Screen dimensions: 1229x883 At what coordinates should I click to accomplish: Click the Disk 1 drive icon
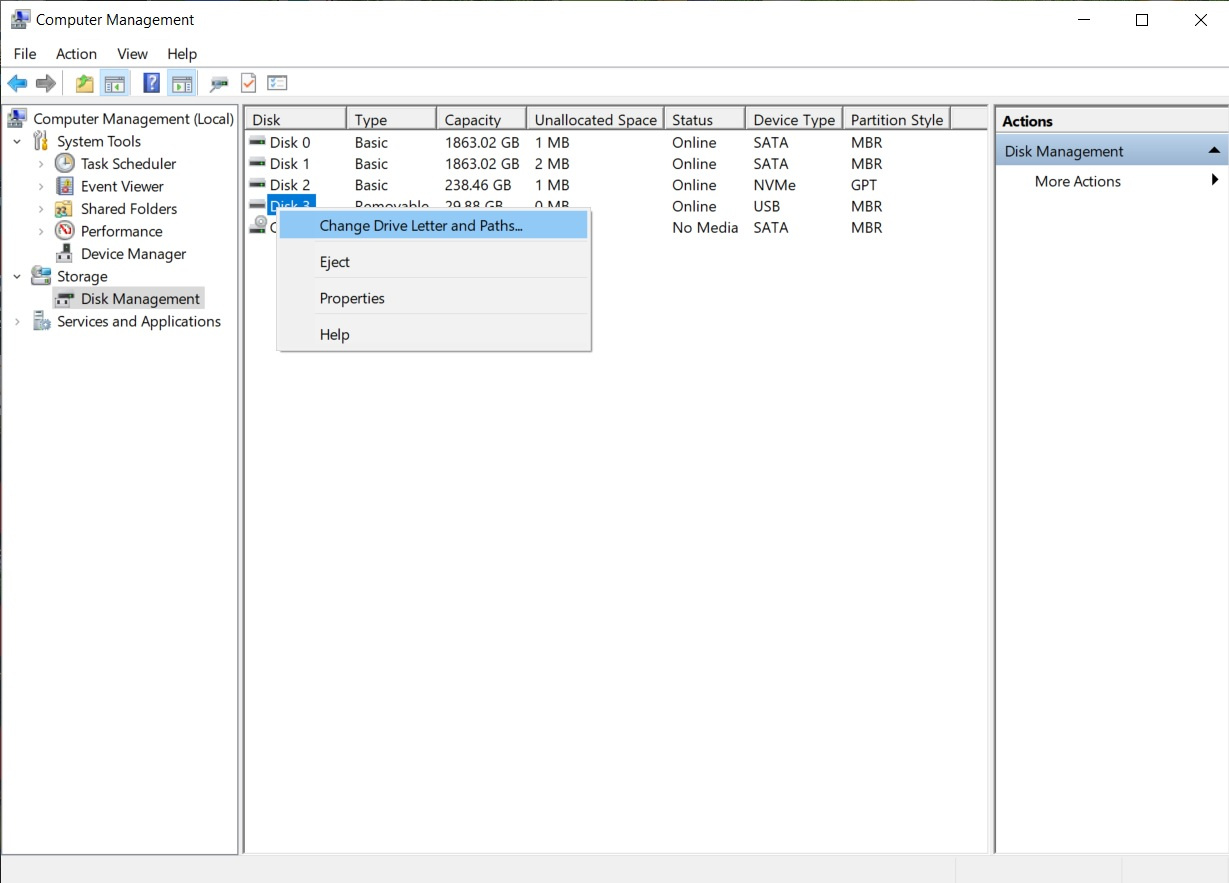[x=258, y=163]
